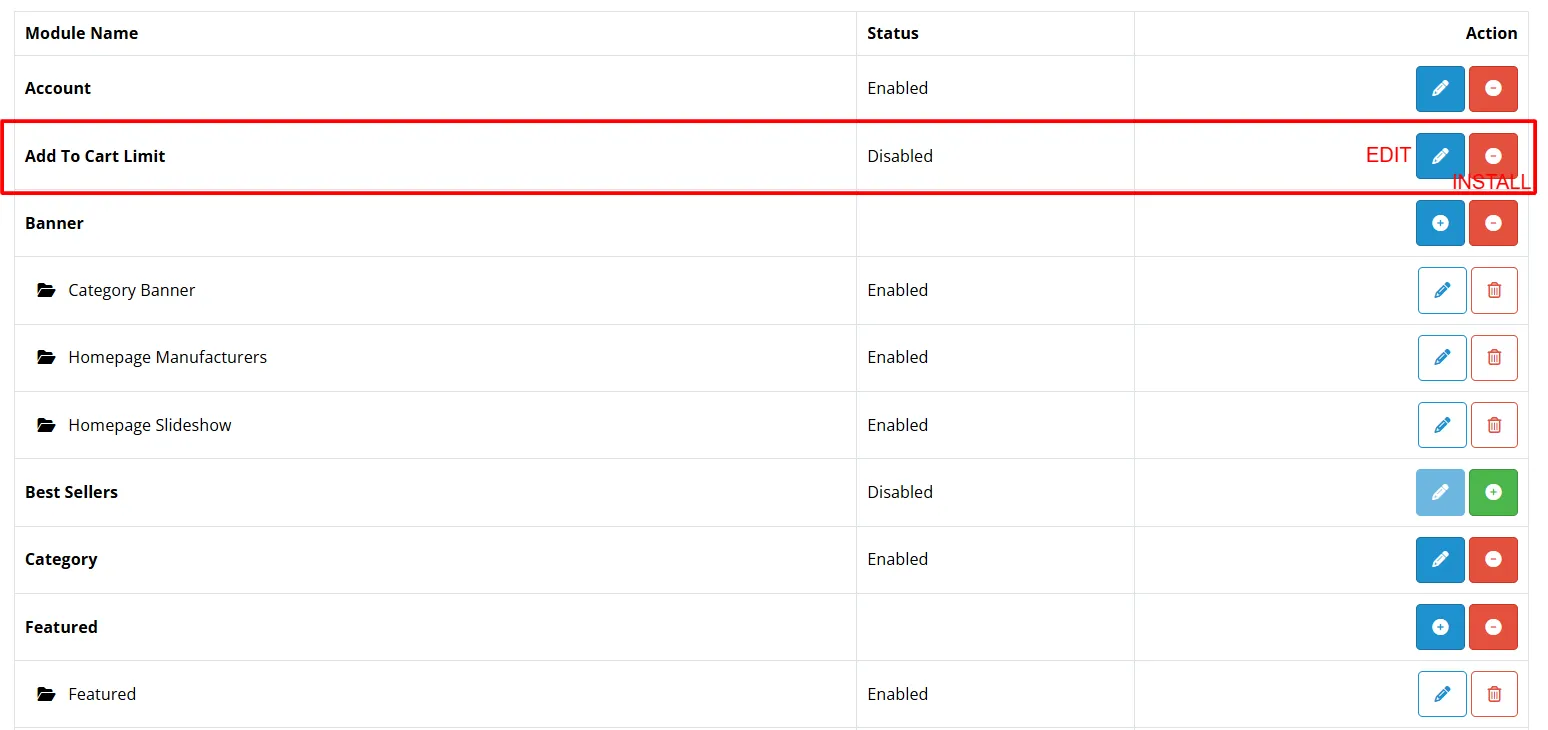1548x730 pixels.
Task: Add a new Featured module instance
Action: point(1440,627)
